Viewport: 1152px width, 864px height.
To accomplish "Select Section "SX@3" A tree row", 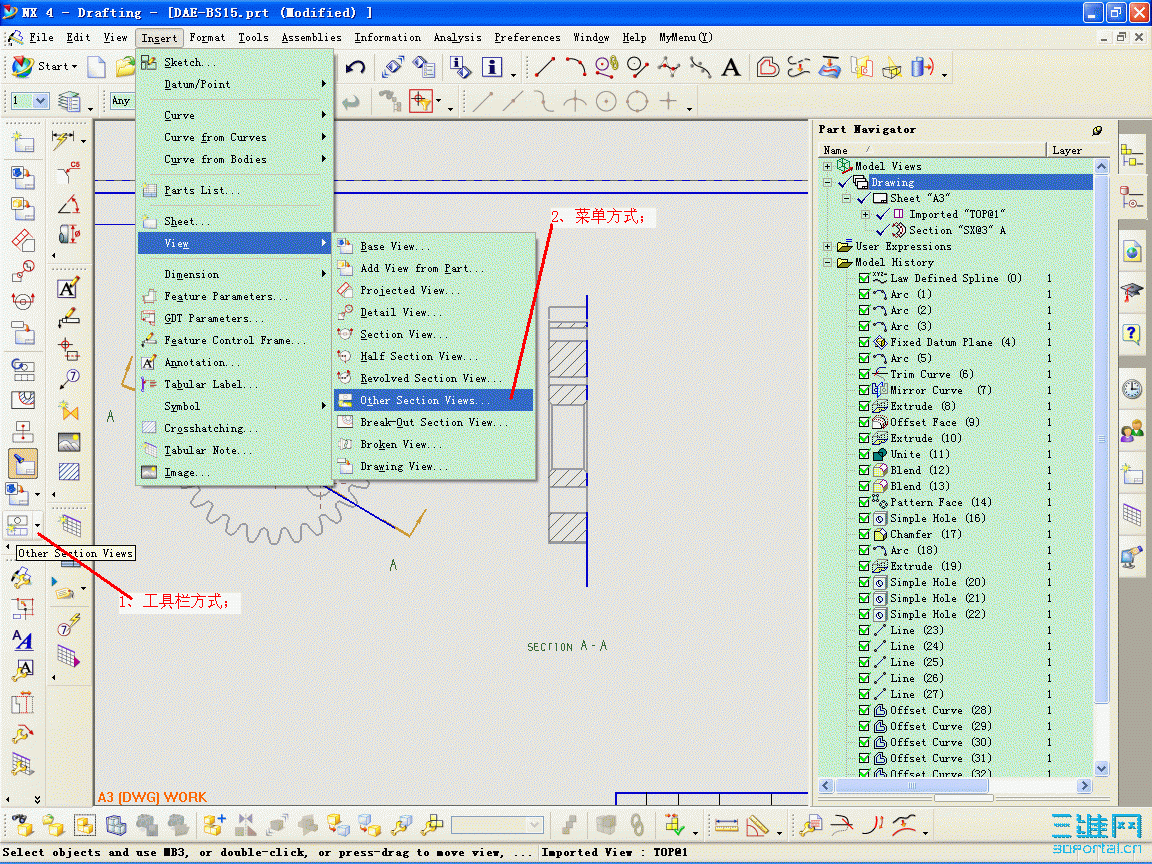I will point(957,231).
